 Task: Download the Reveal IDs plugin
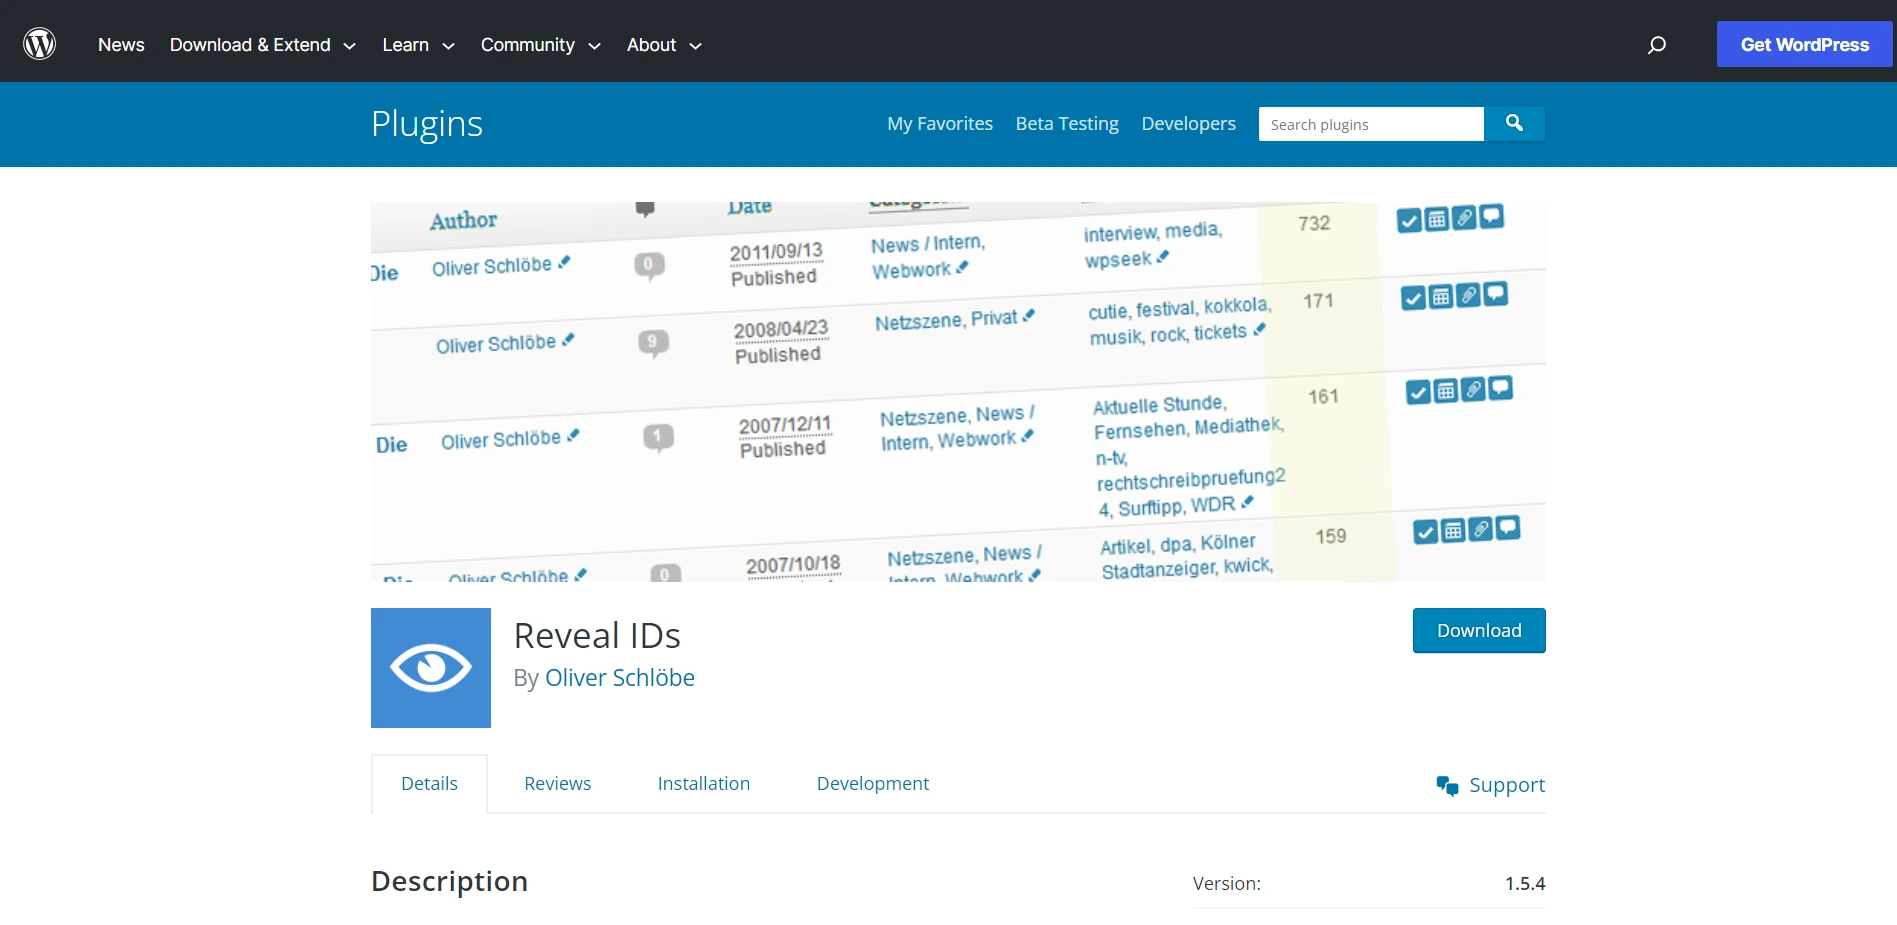point(1479,631)
